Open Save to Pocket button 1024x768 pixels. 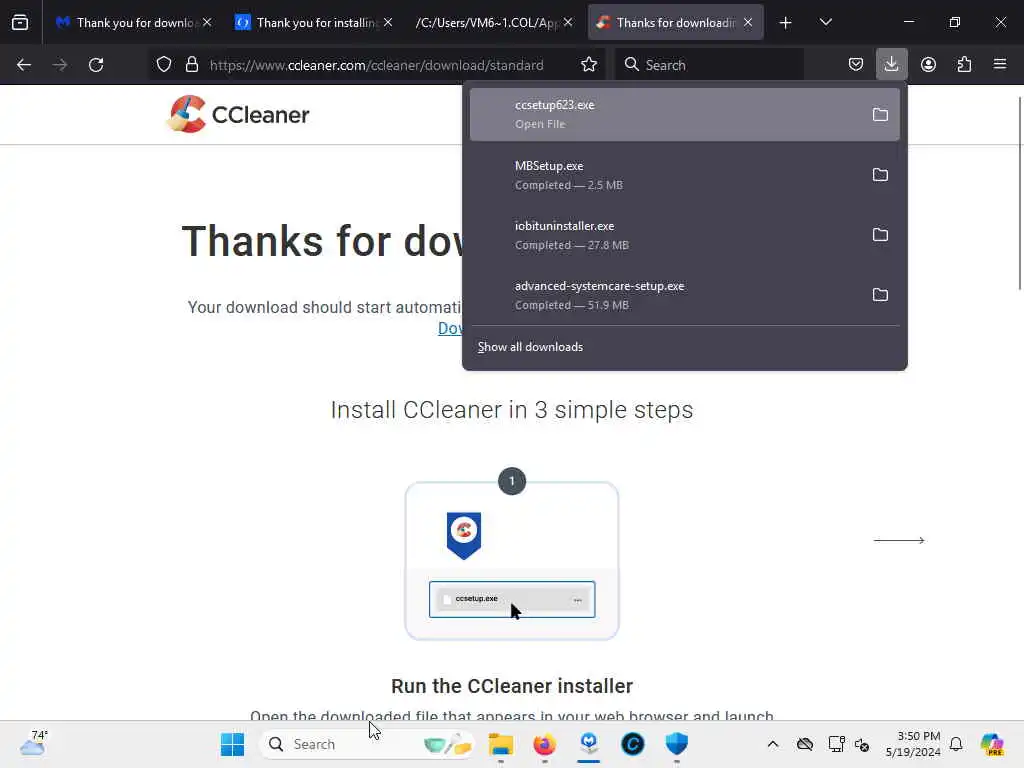point(856,65)
